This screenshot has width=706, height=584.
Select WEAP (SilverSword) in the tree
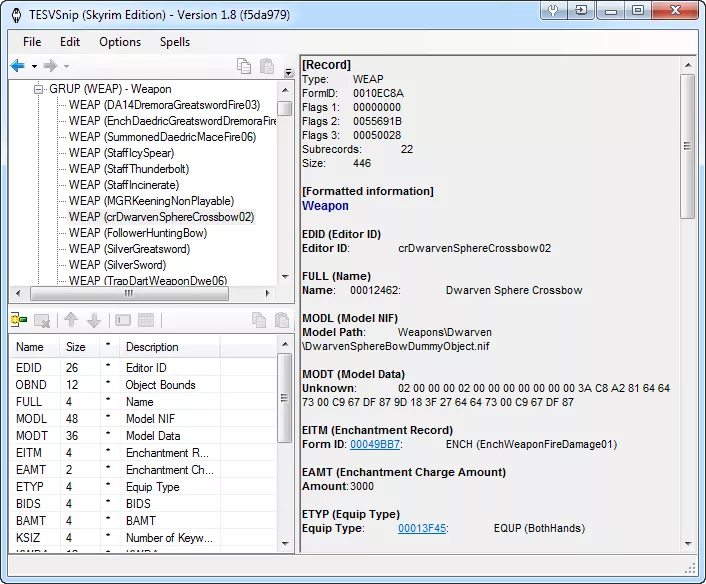(117, 265)
